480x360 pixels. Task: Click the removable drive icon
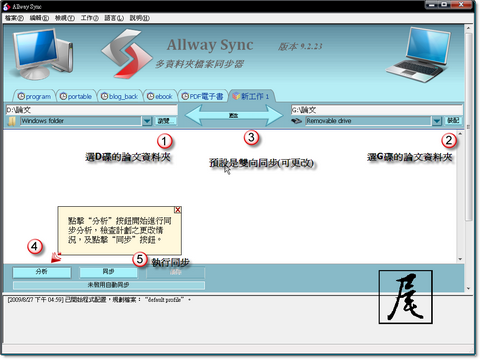coord(296,121)
